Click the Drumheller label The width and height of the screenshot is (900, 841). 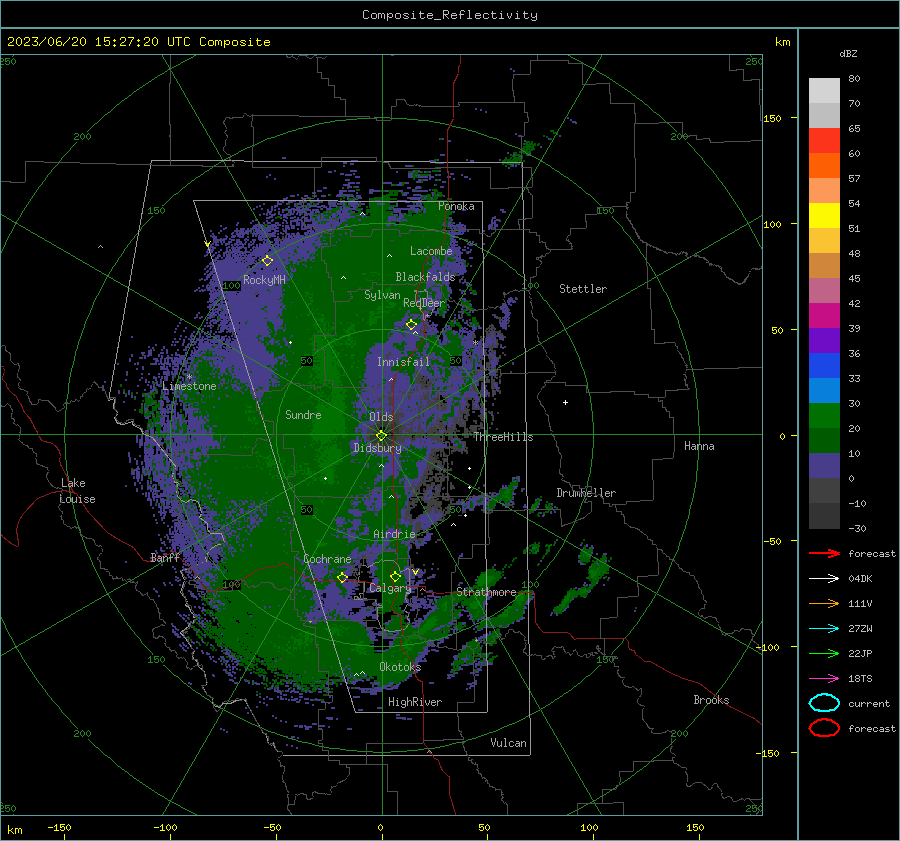pos(586,493)
